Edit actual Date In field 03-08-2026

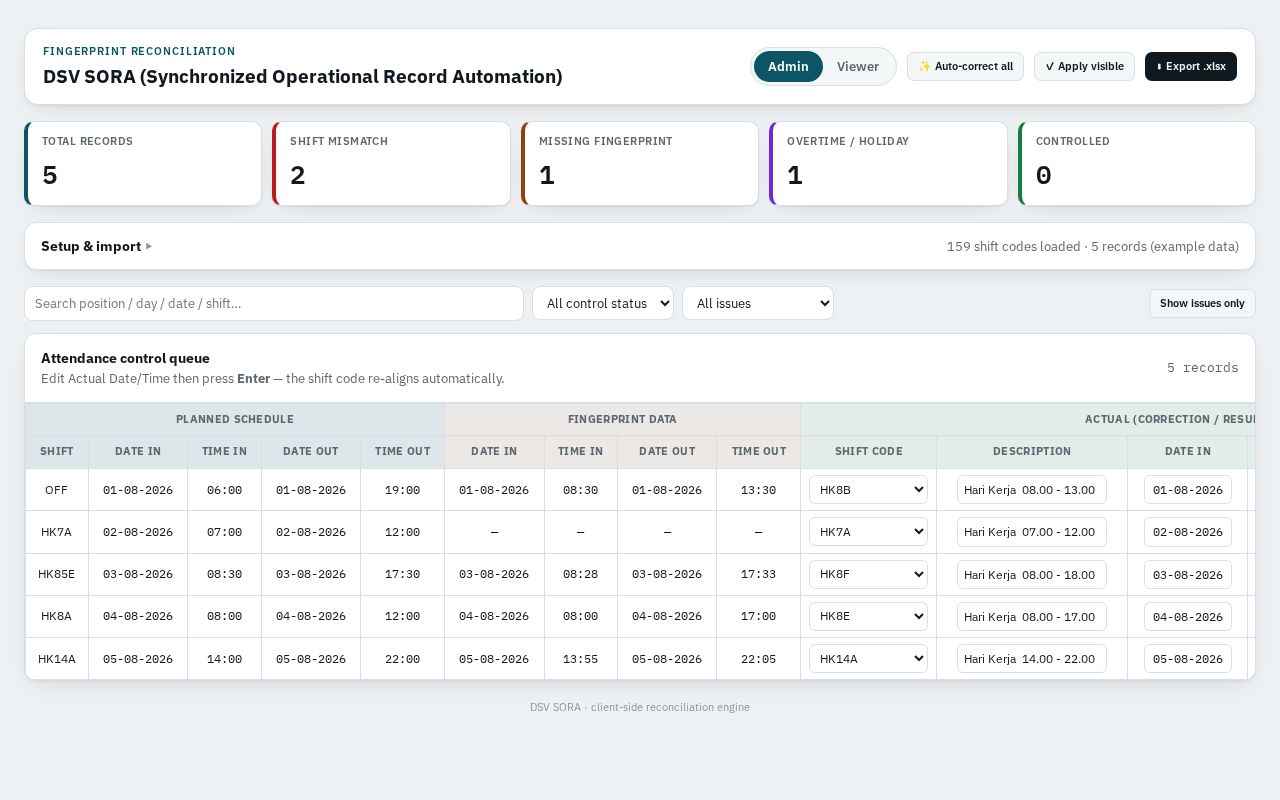click(1188, 575)
